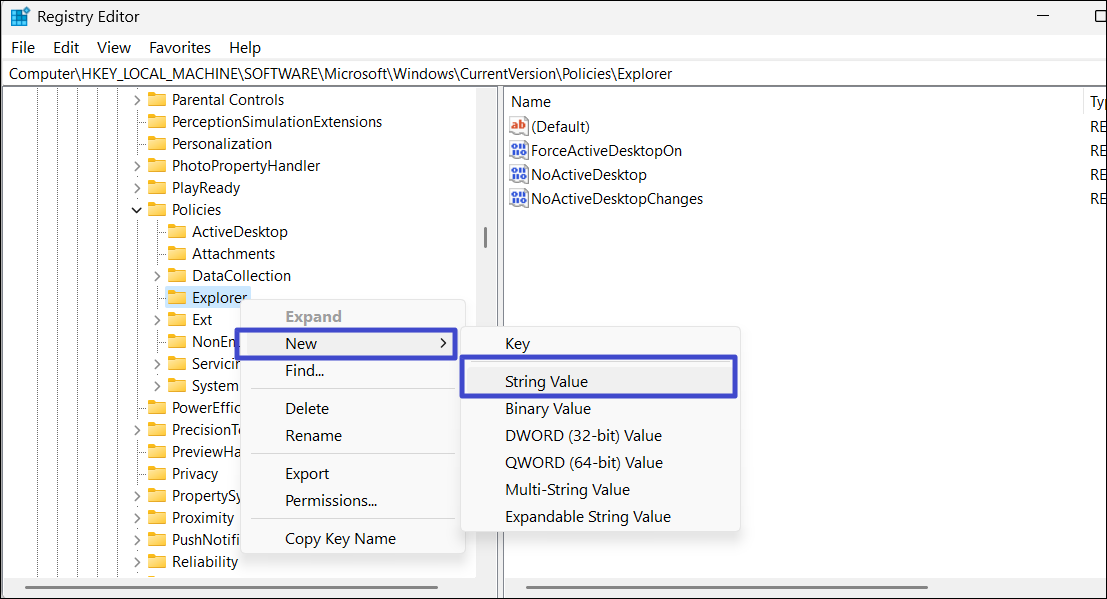This screenshot has height=599, width=1107.
Task: Click the Attachments folder icon
Action: click(176, 254)
